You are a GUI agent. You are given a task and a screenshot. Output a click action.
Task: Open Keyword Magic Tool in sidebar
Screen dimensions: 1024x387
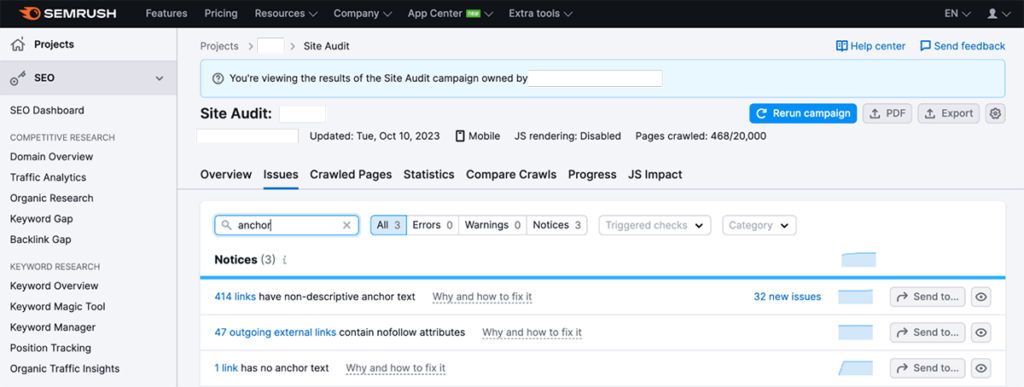[57, 307]
